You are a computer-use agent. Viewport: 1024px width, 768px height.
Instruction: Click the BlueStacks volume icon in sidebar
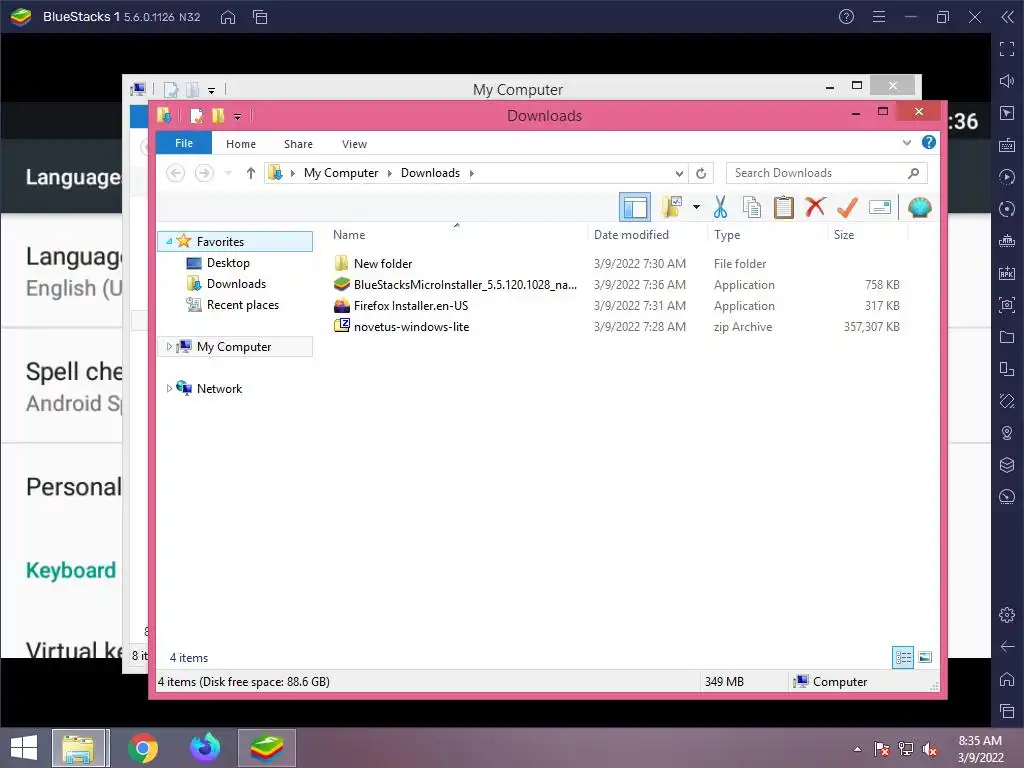coord(1007,81)
